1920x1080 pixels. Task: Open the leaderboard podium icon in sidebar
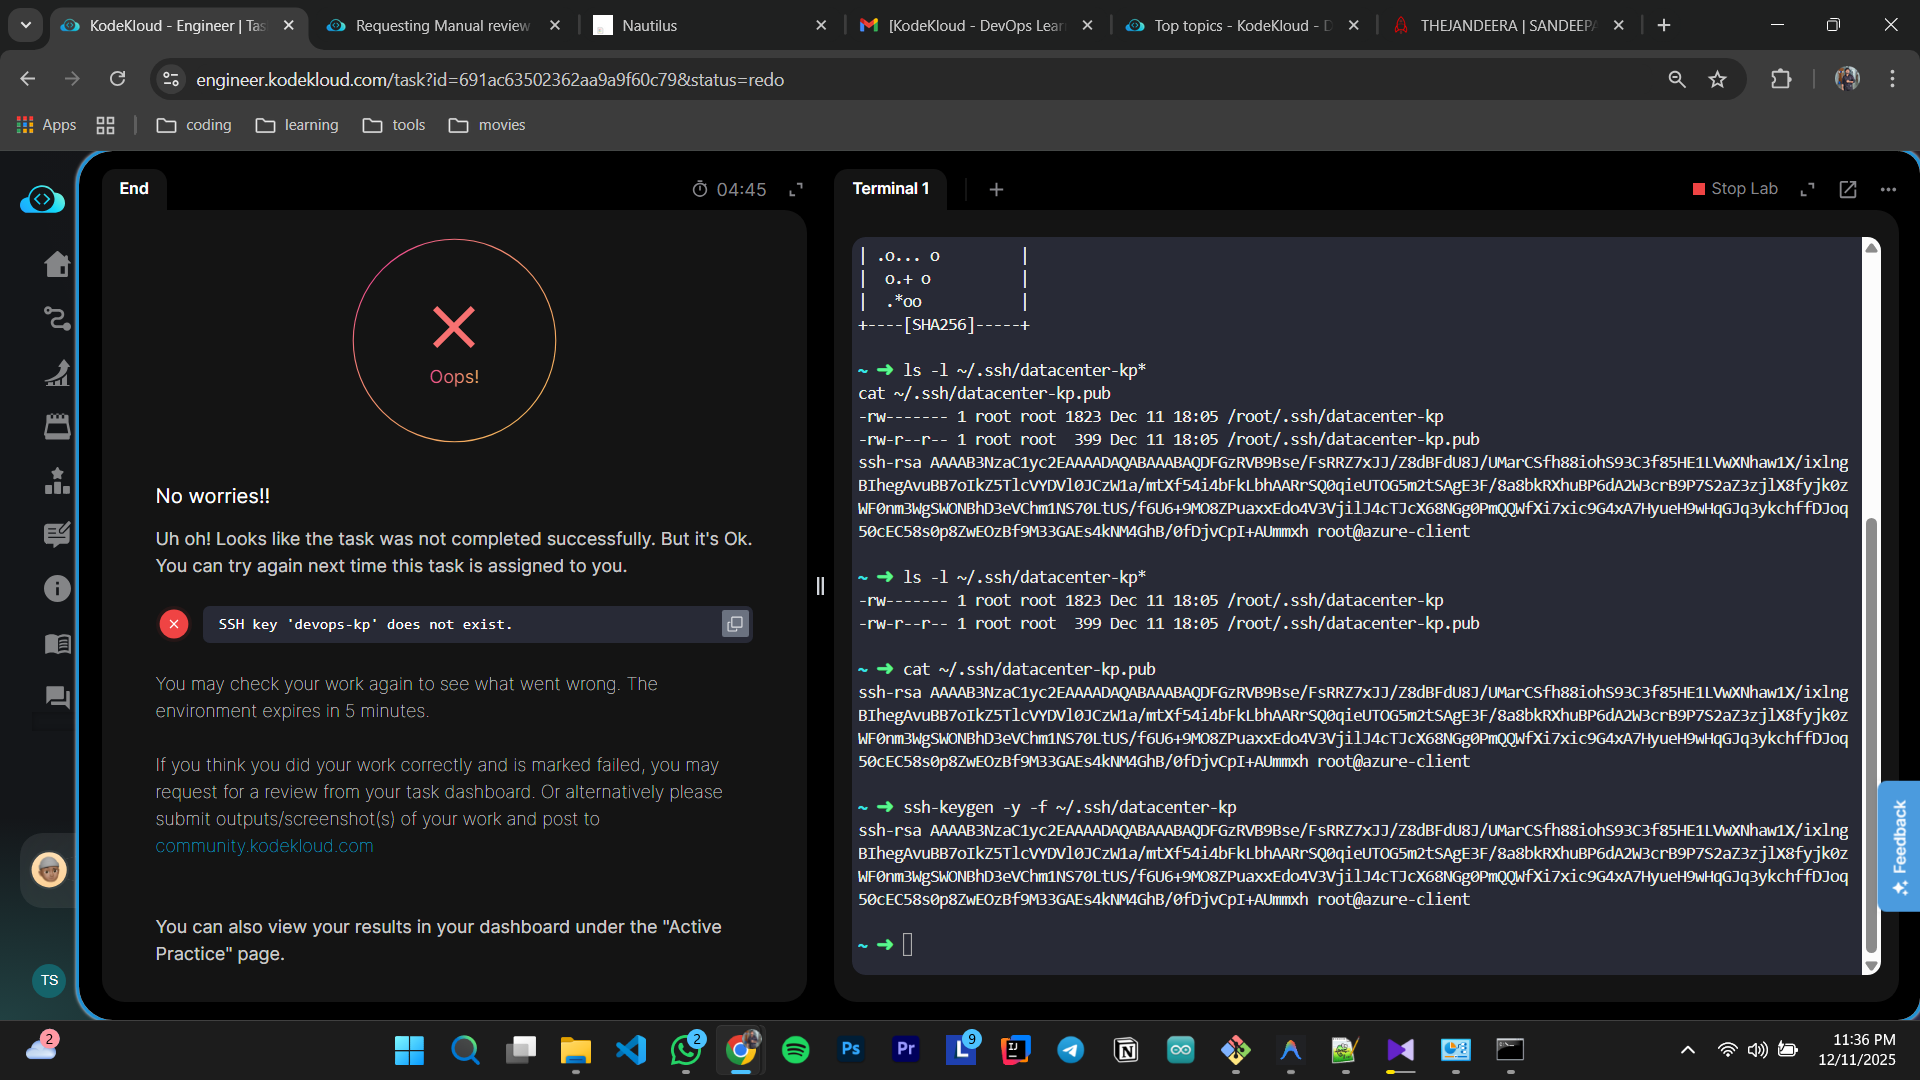pyautogui.click(x=57, y=481)
